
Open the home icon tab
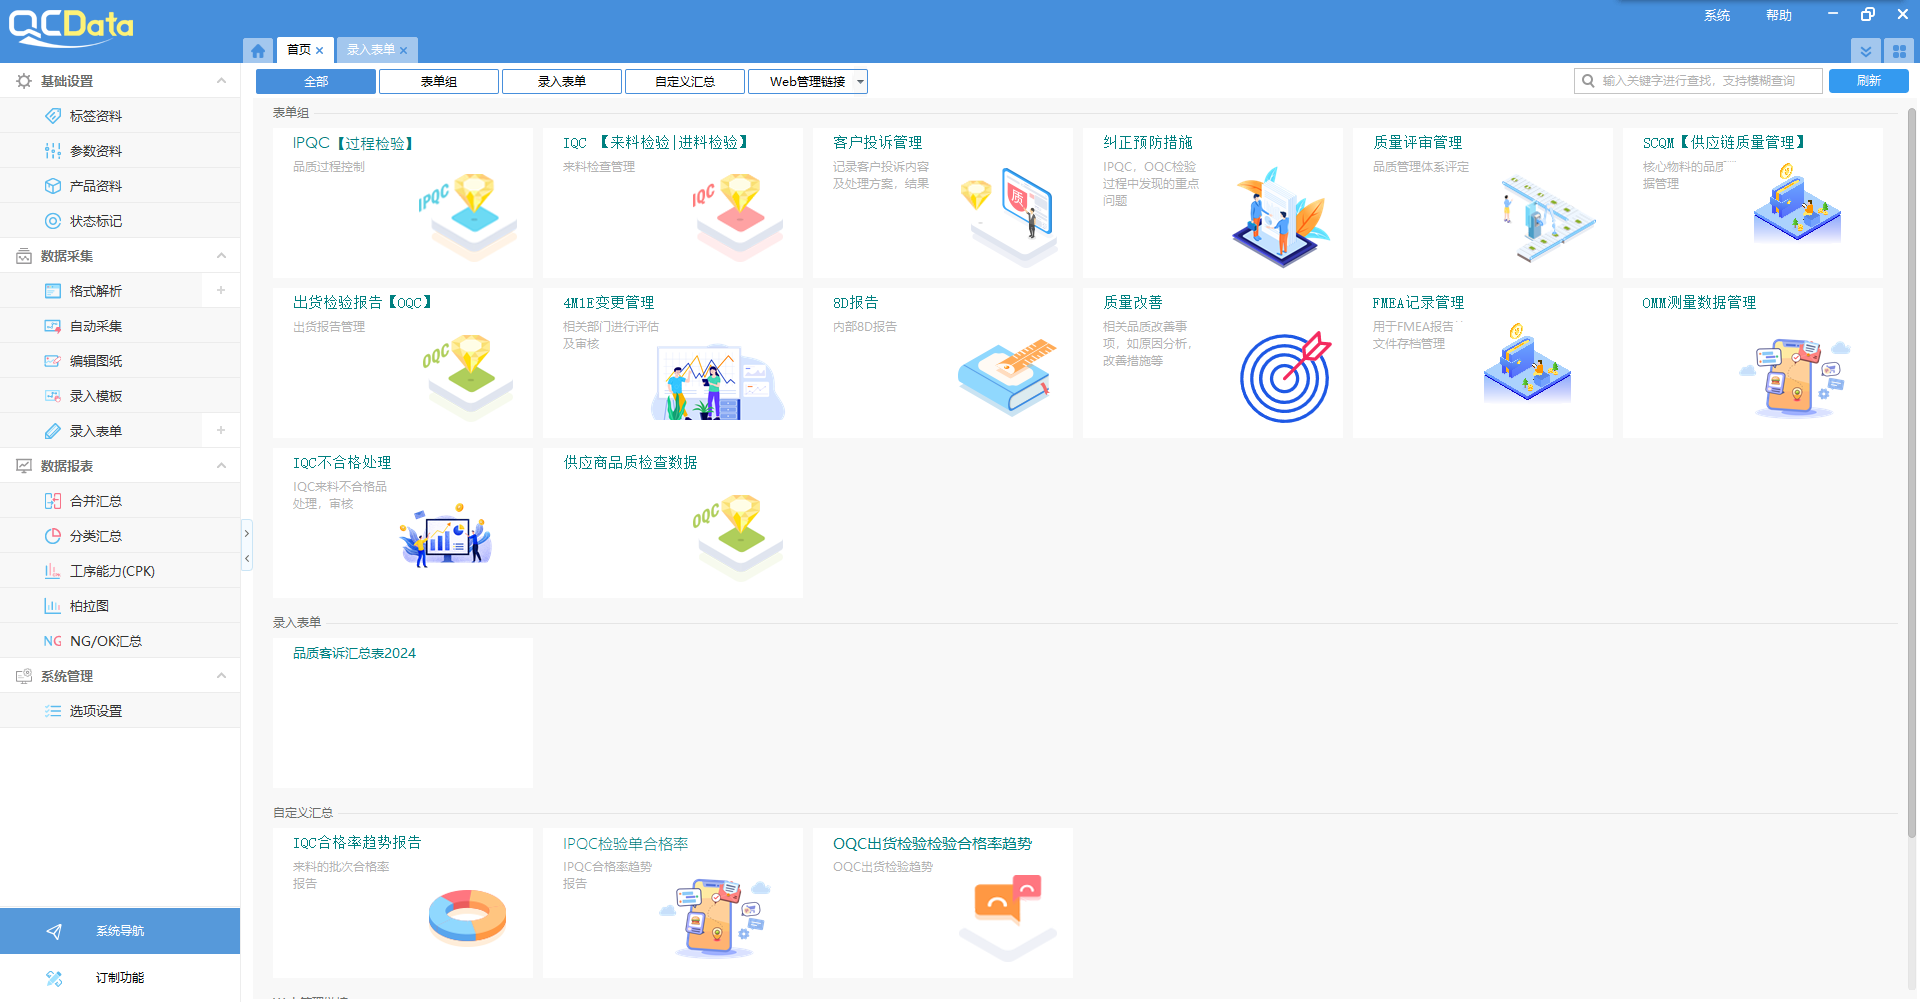(258, 50)
